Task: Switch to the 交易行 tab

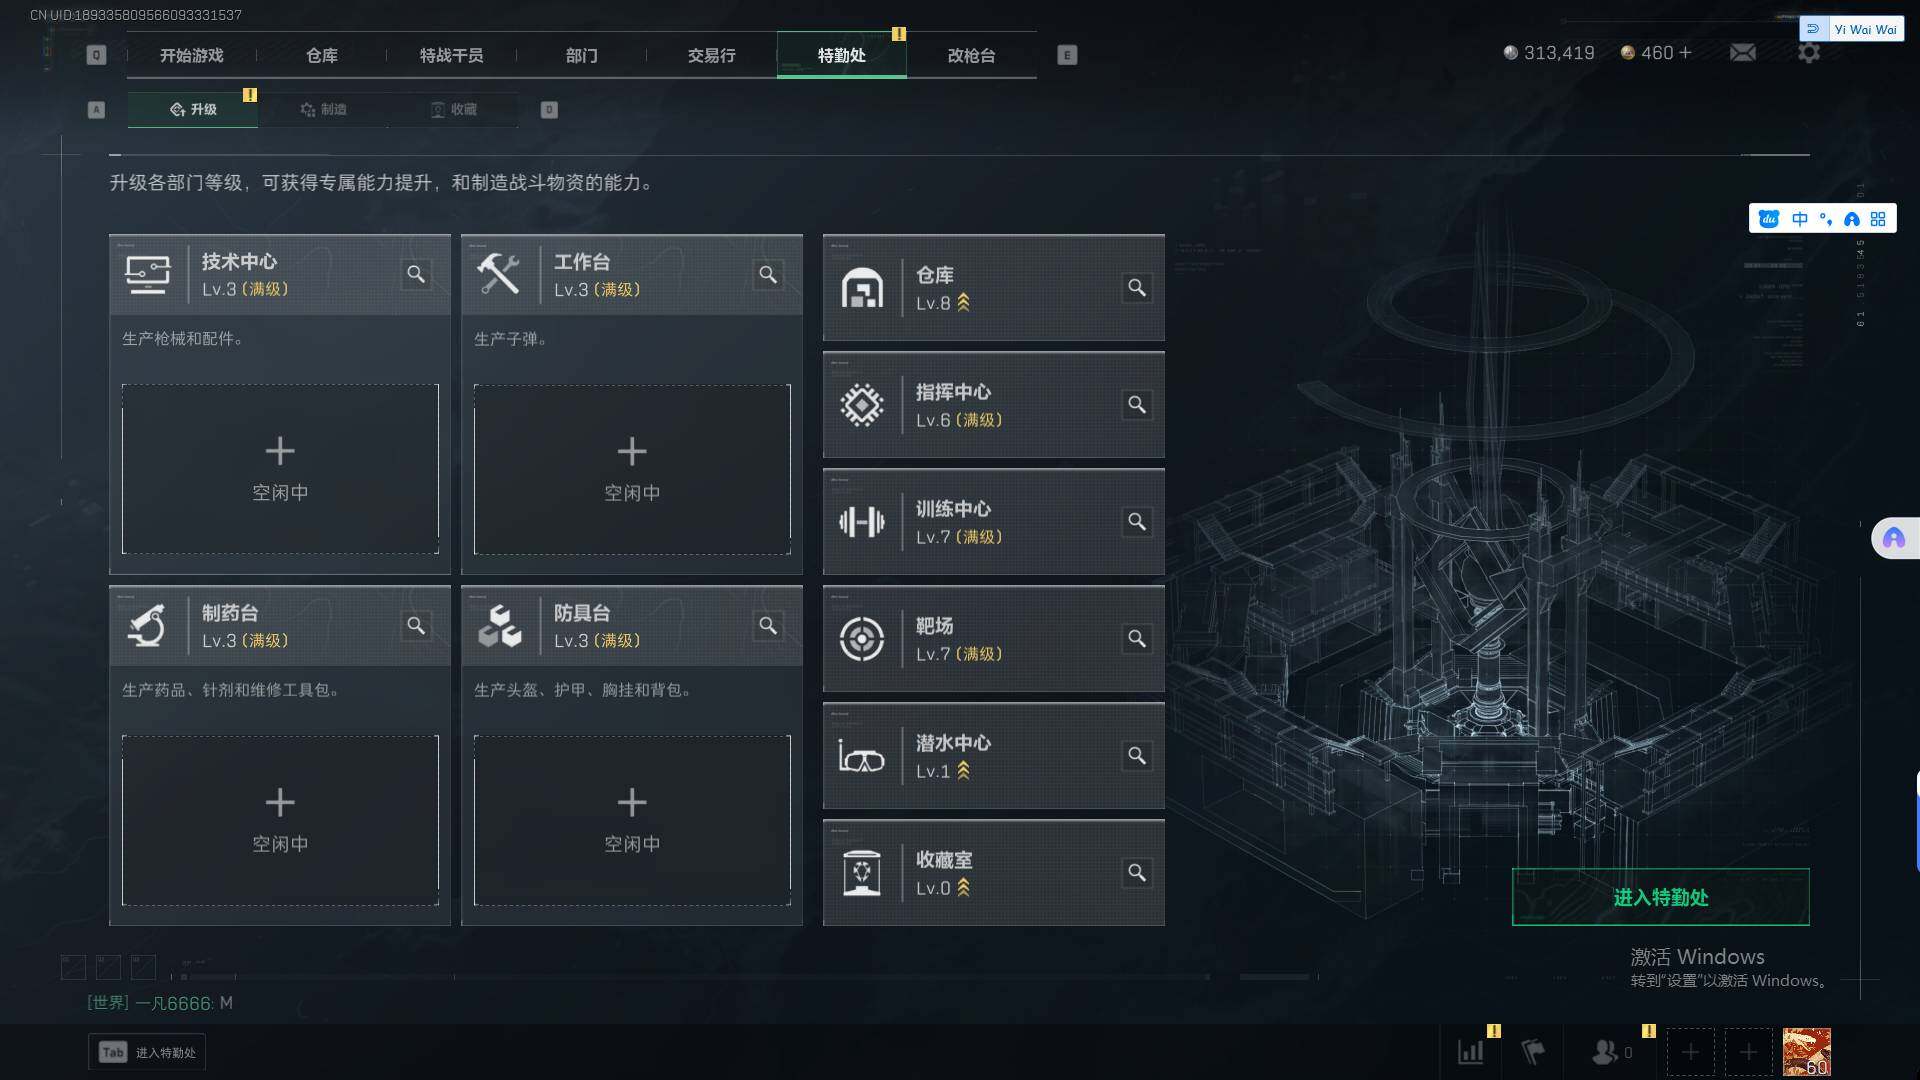Action: tap(711, 55)
